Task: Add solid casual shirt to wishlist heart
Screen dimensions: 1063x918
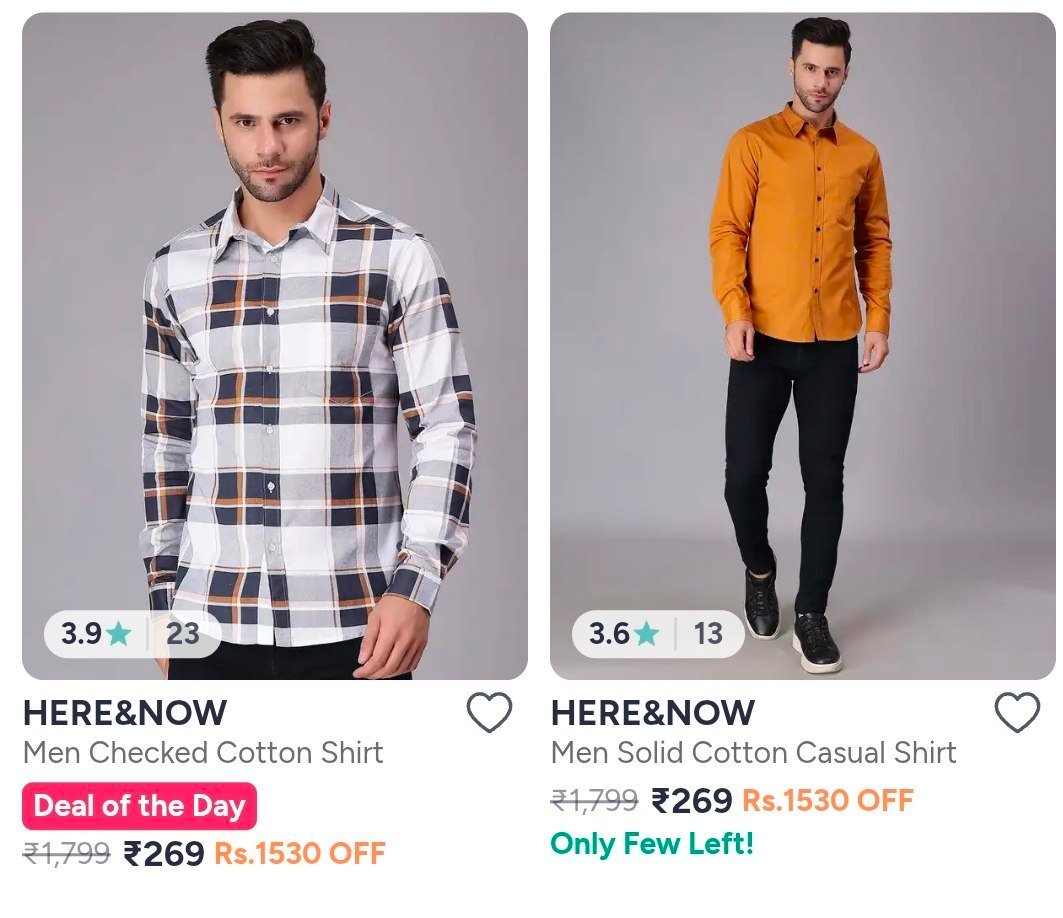Action: pos(1017,713)
